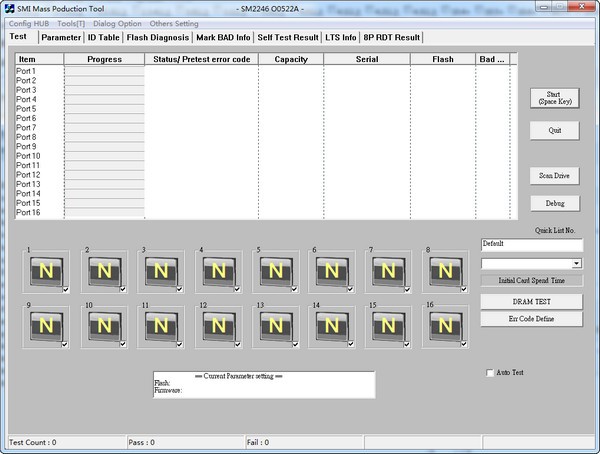Select the Port 5 row label
The image size is (600, 454).
coord(26,109)
